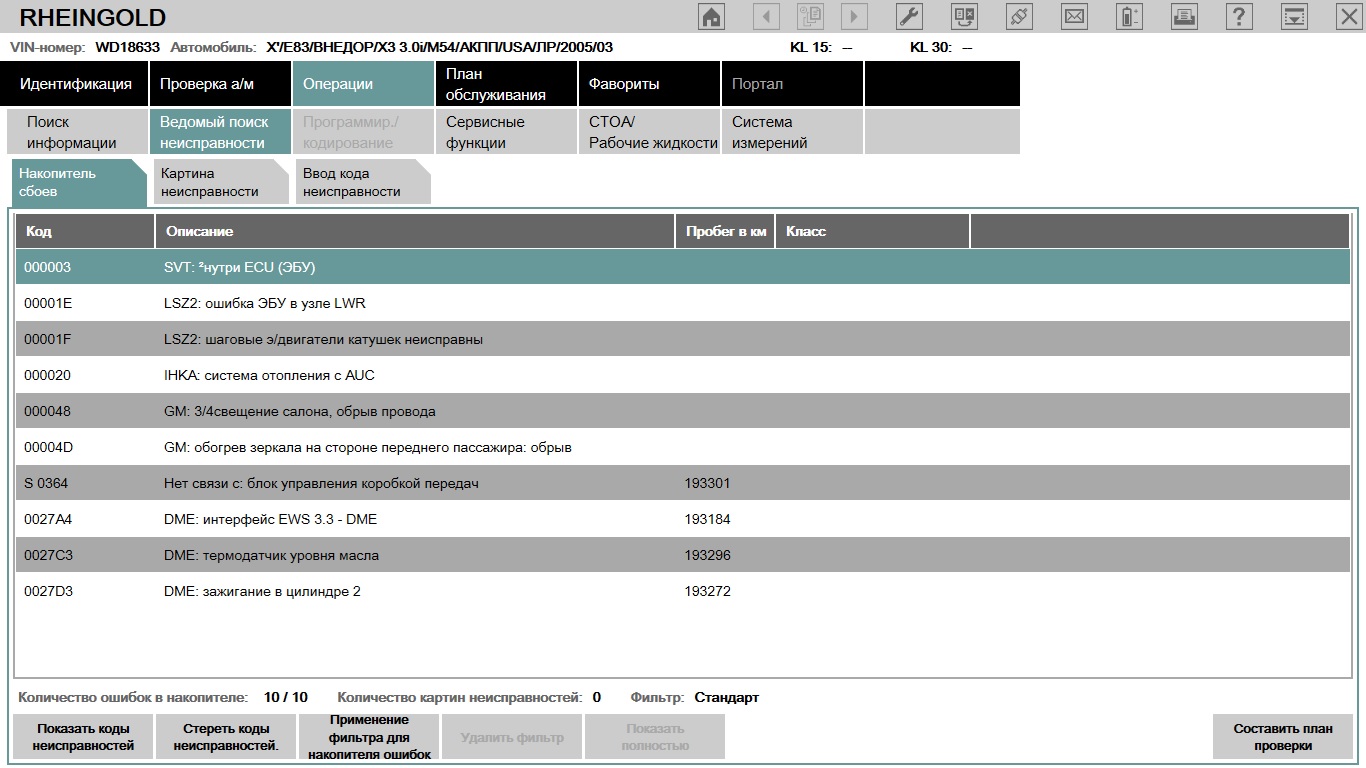1366x768 pixels.
Task: Click the Удалить фильтр button
Action: [x=512, y=737]
